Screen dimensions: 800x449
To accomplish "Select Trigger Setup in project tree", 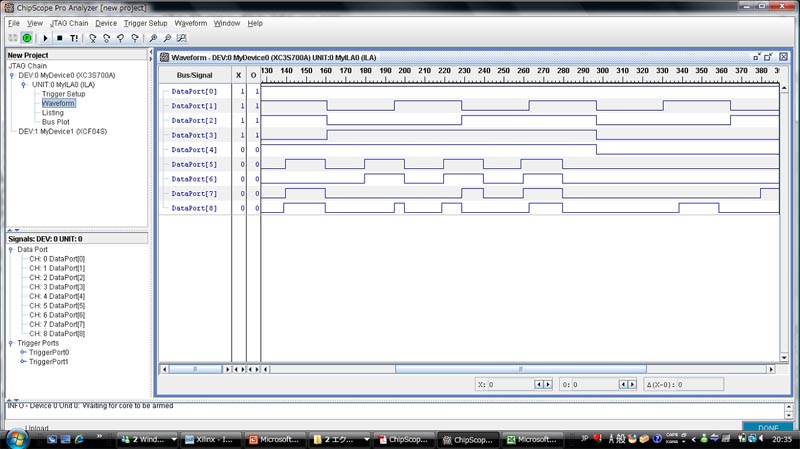I will coord(63,94).
